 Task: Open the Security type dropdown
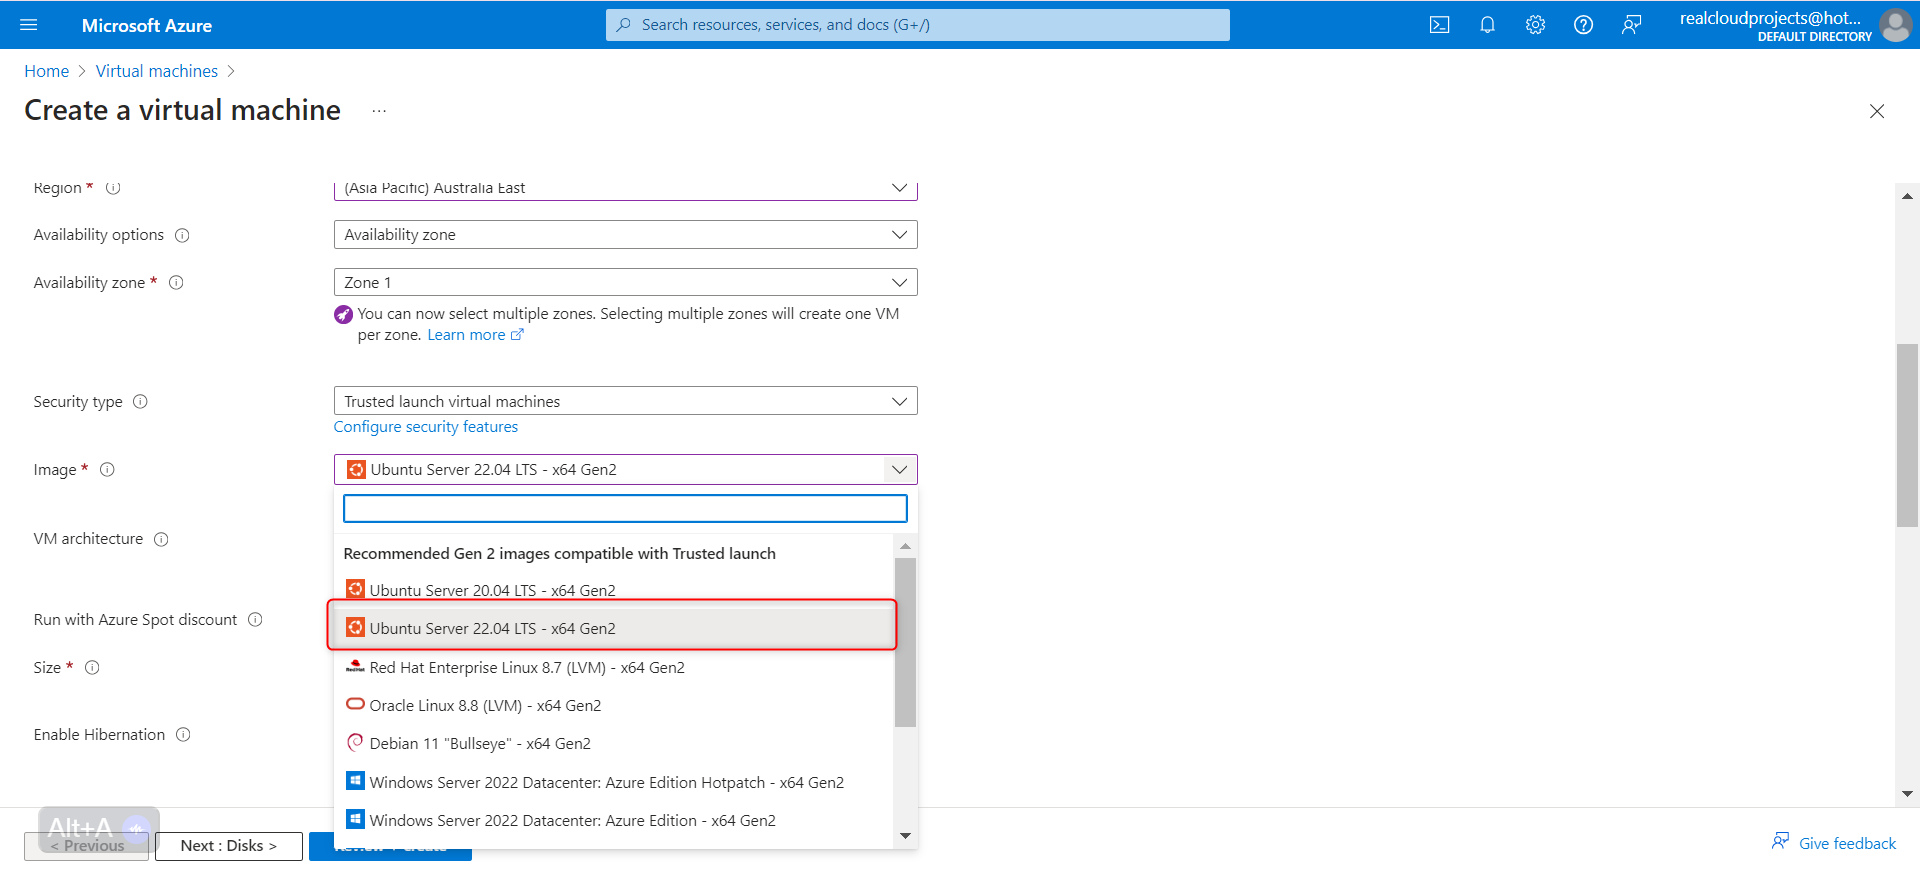coord(625,401)
